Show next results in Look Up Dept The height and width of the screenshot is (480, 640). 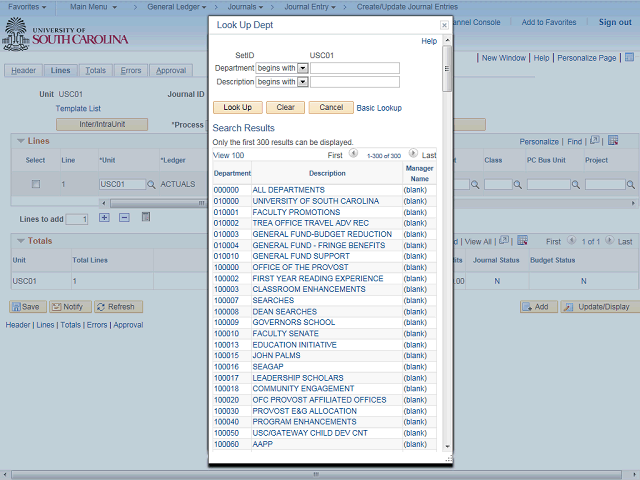413,153
